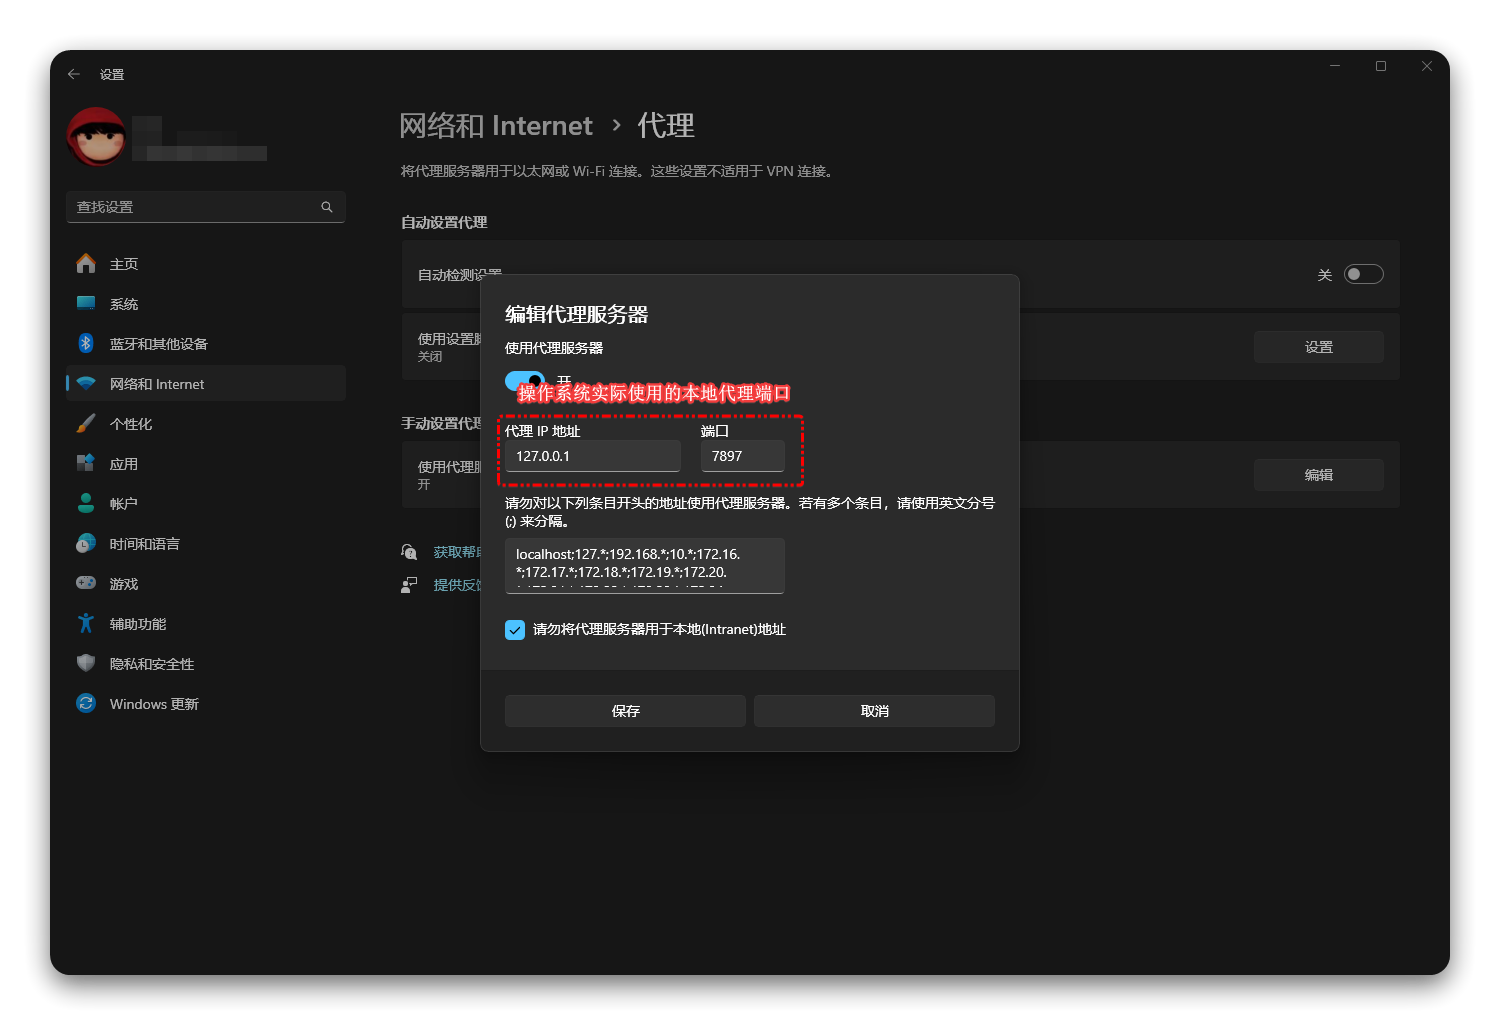Open the 游戏 gamepad icon

86,583
